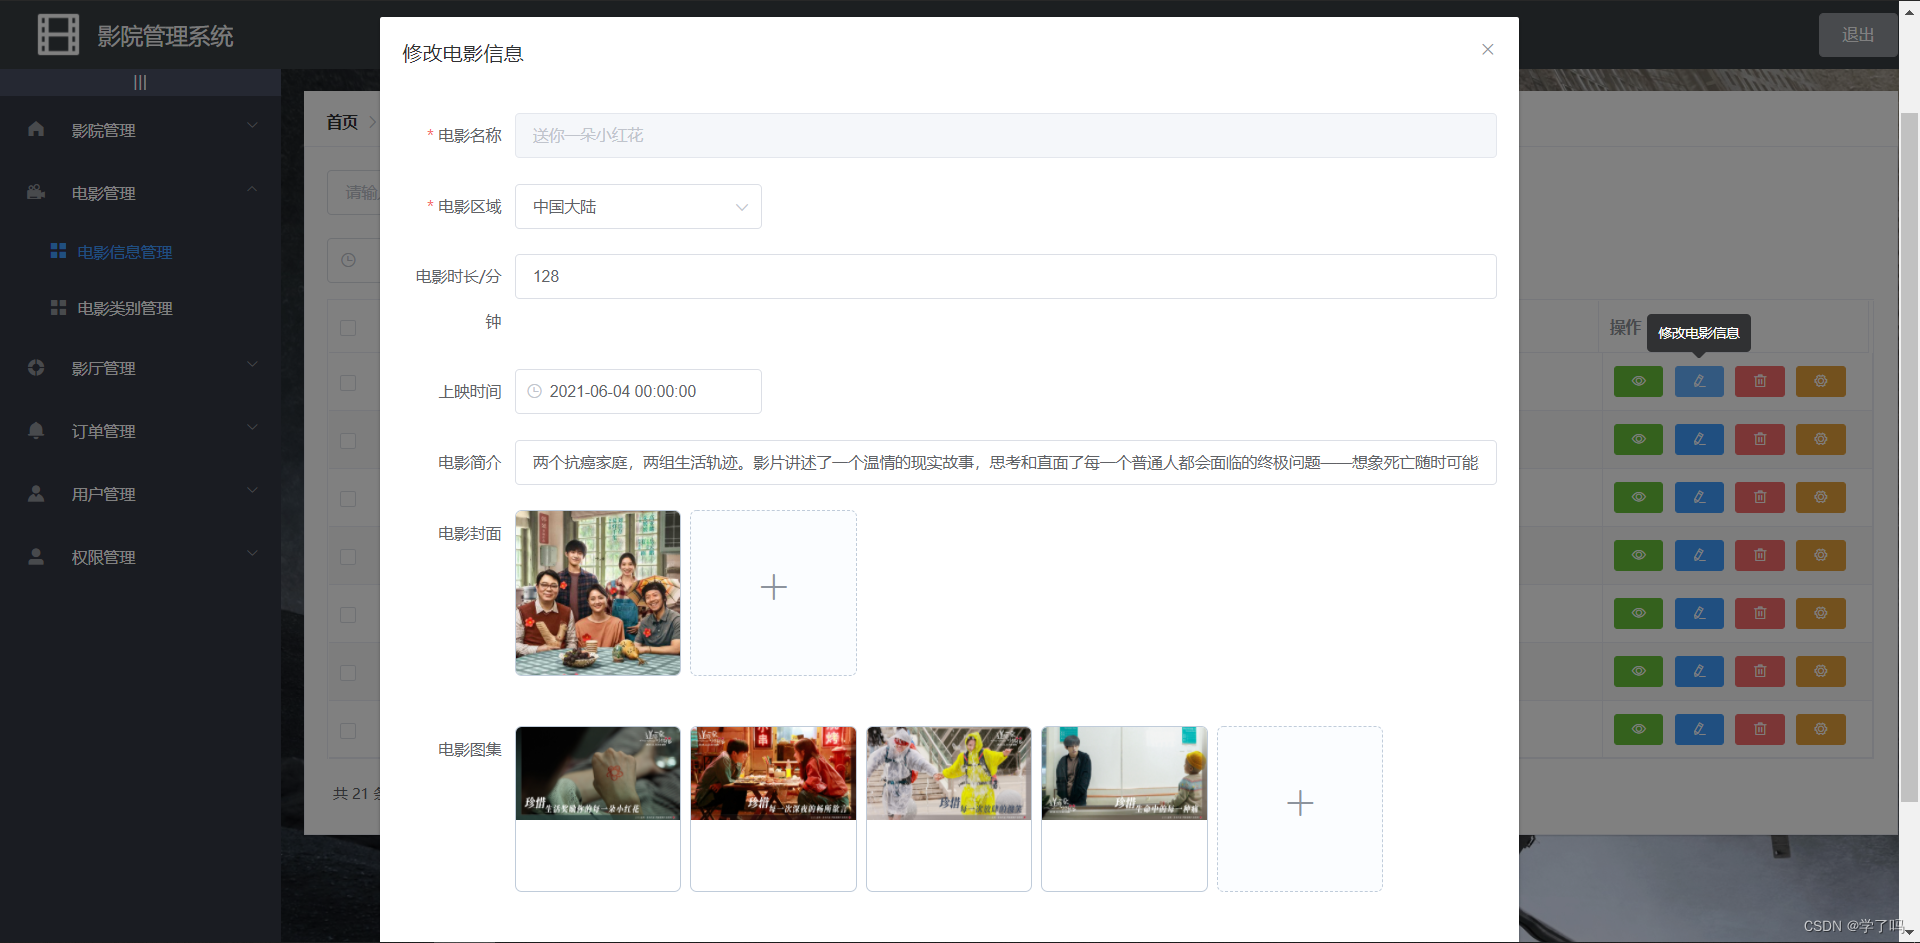Image resolution: width=1920 pixels, height=943 pixels.
Task: Click last row green eye view button
Action: pos(1638,729)
